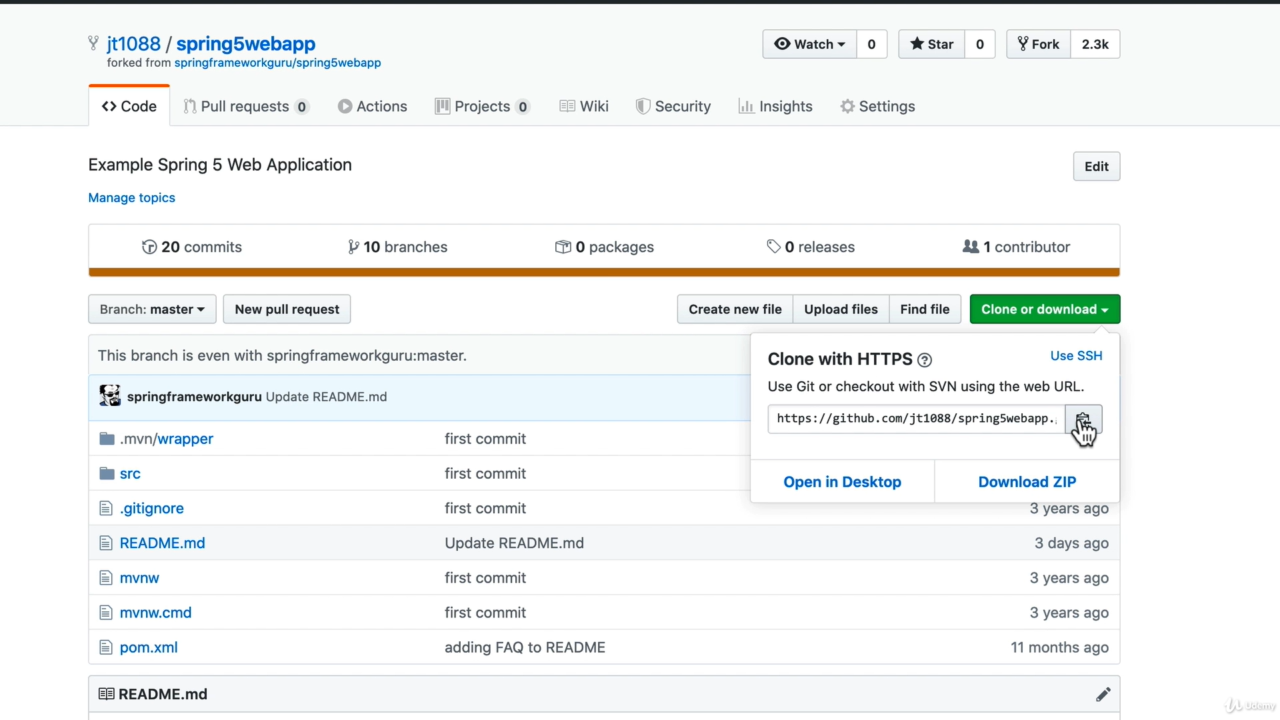Fork the repository using Fork button
Viewport: 1280px width, 720px height.
coord(1038,44)
